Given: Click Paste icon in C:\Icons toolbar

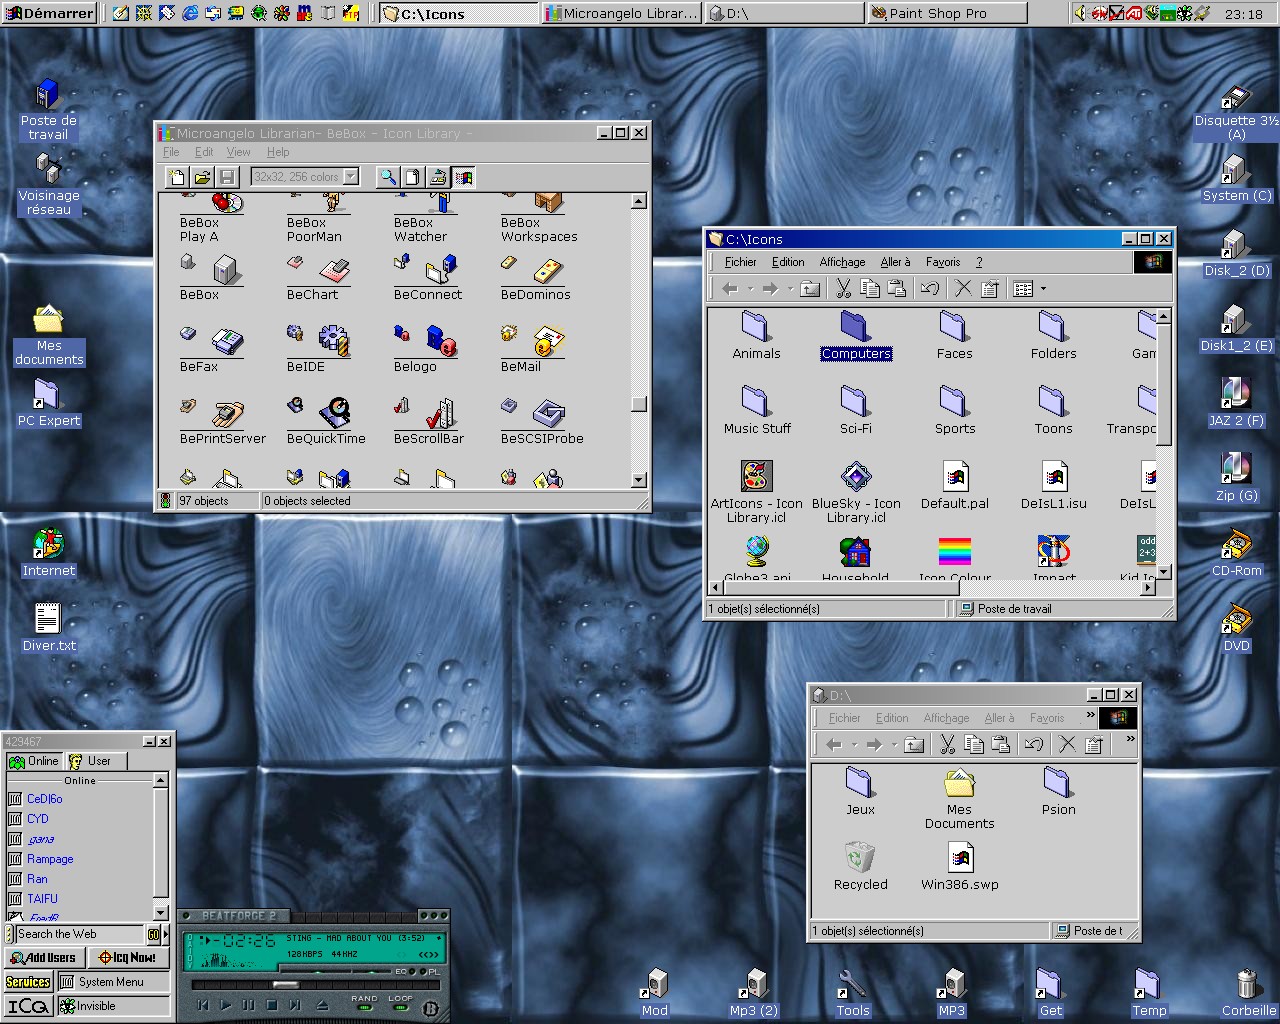Looking at the screenshot, I should pyautogui.click(x=897, y=289).
